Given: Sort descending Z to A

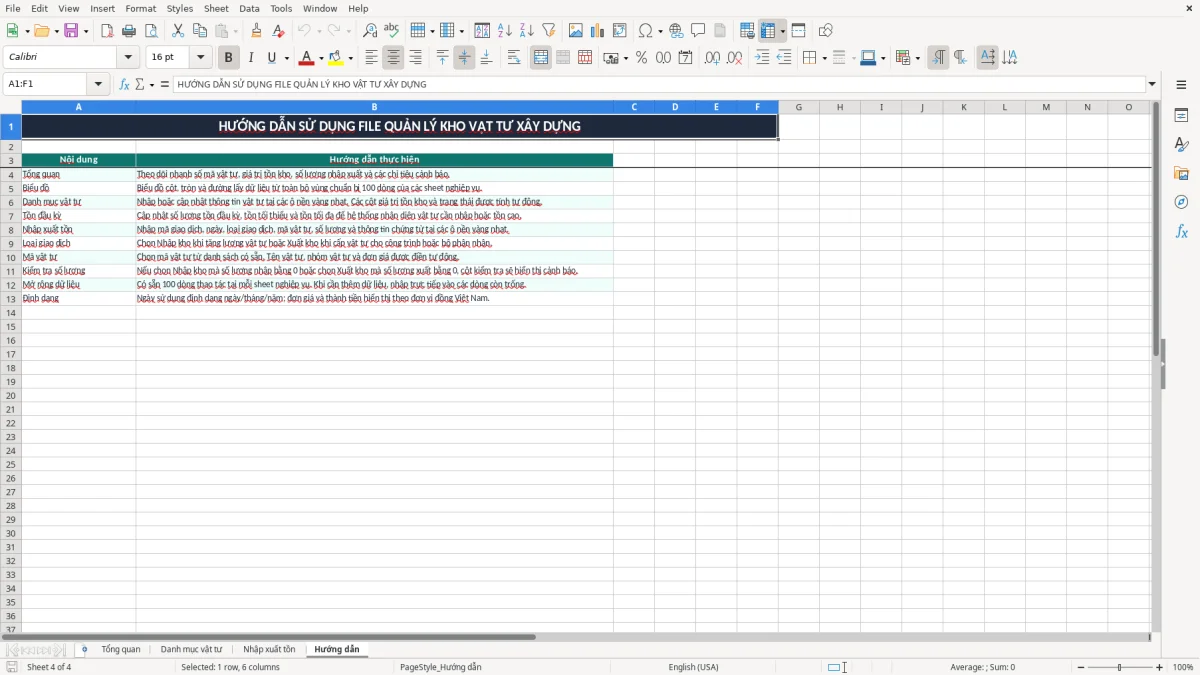Looking at the screenshot, I should pyautogui.click(x=526, y=31).
